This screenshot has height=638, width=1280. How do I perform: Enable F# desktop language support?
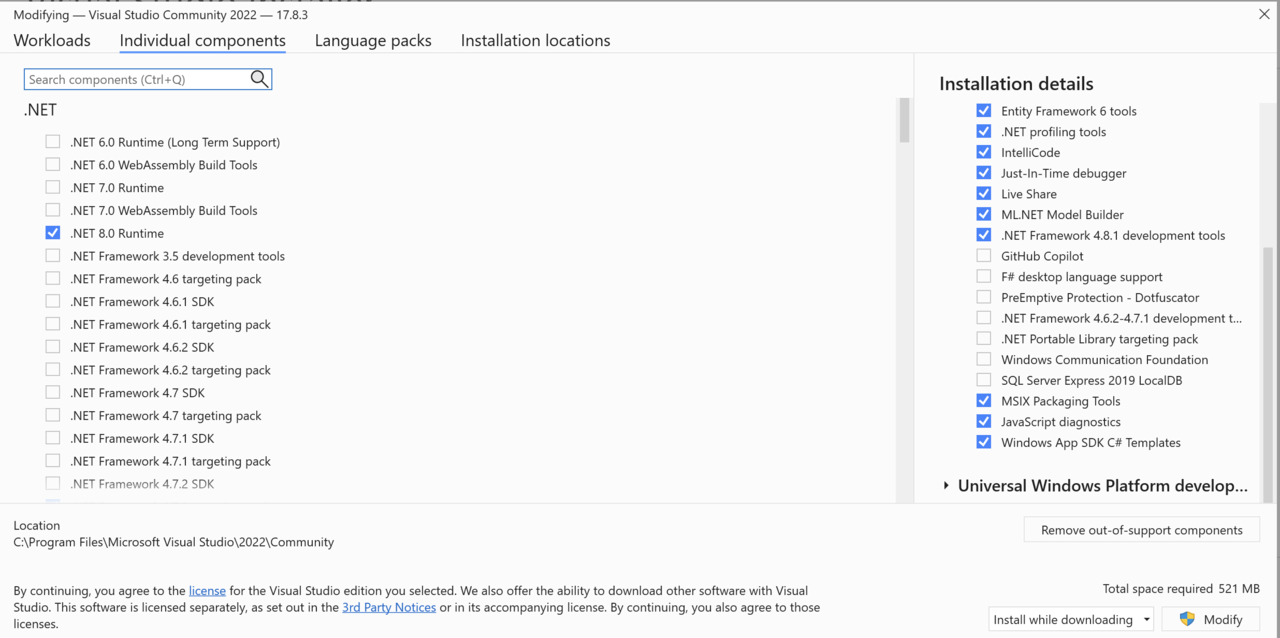983,276
